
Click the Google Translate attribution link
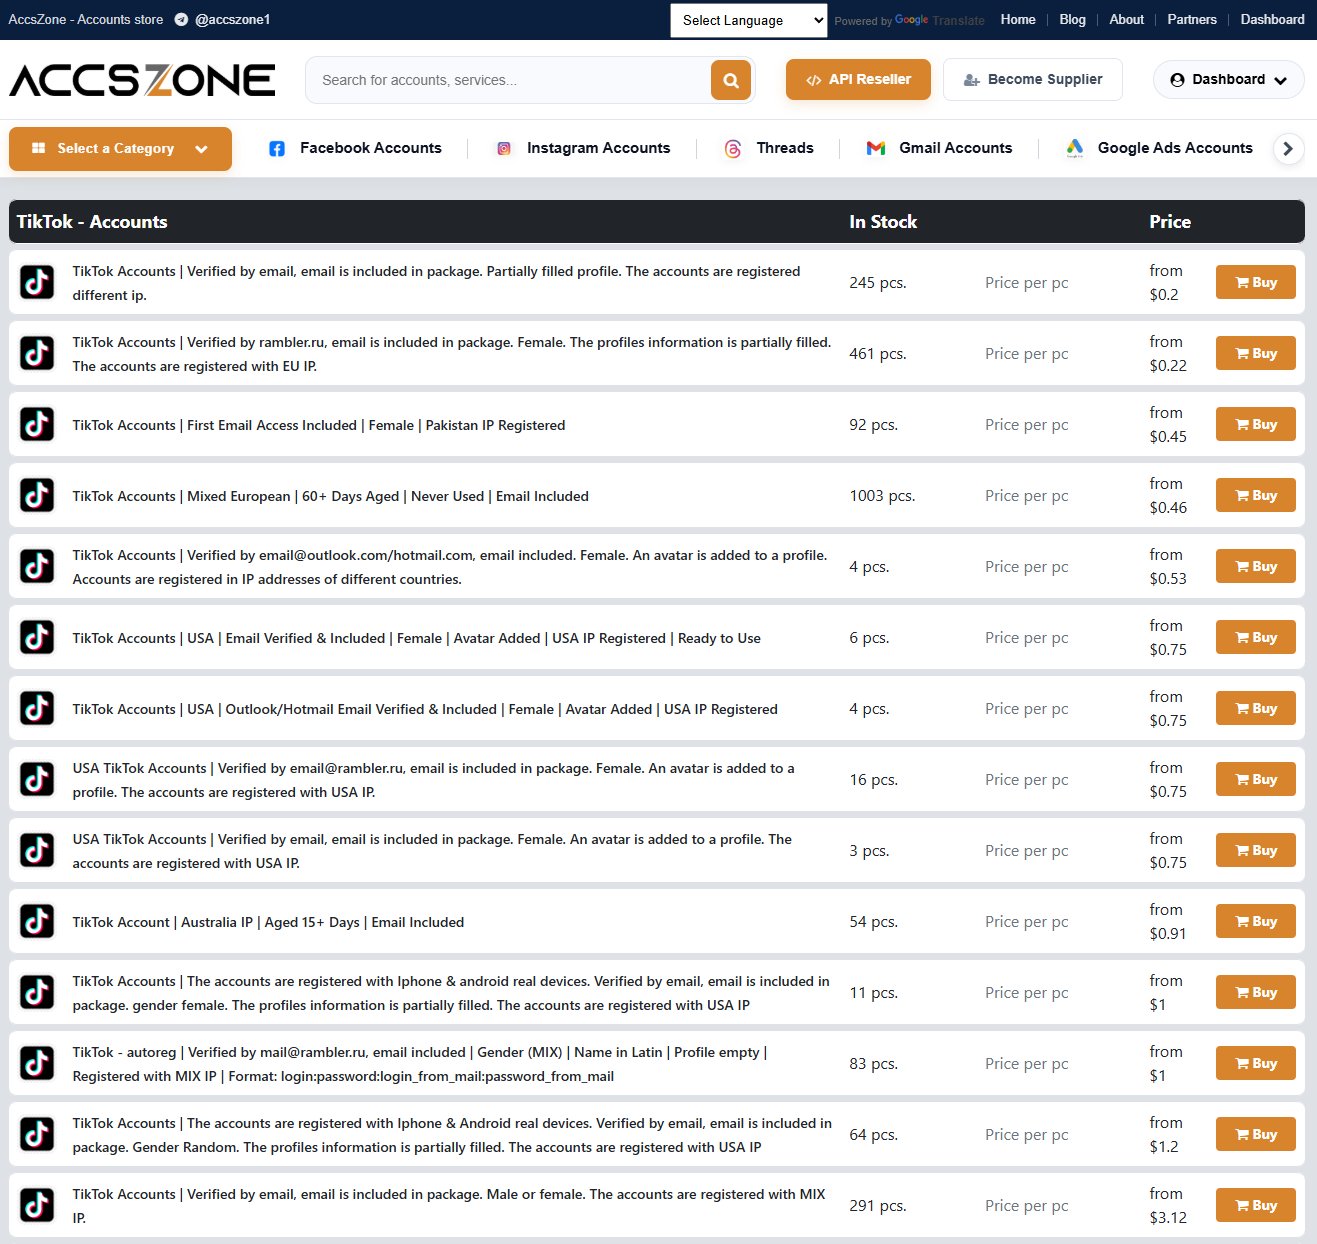[x=939, y=20]
